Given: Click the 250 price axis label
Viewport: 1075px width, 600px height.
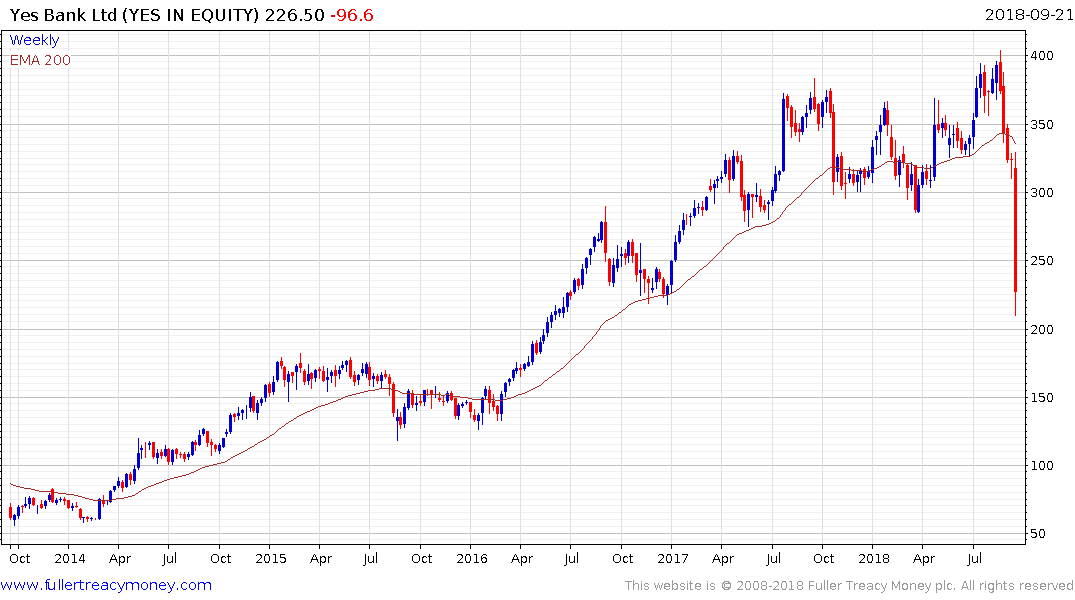Looking at the screenshot, I should (x=1042, y=261).
